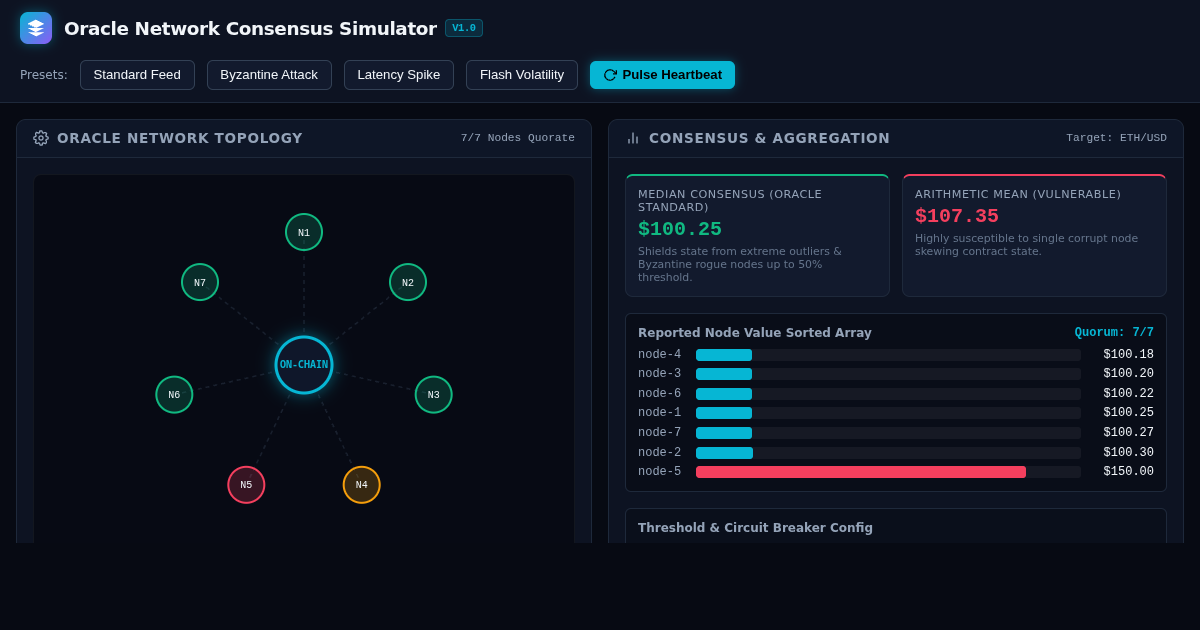Screen dimensions: 1200x630
Task: Click the app logo layers icon
Action: pos(36,28)
